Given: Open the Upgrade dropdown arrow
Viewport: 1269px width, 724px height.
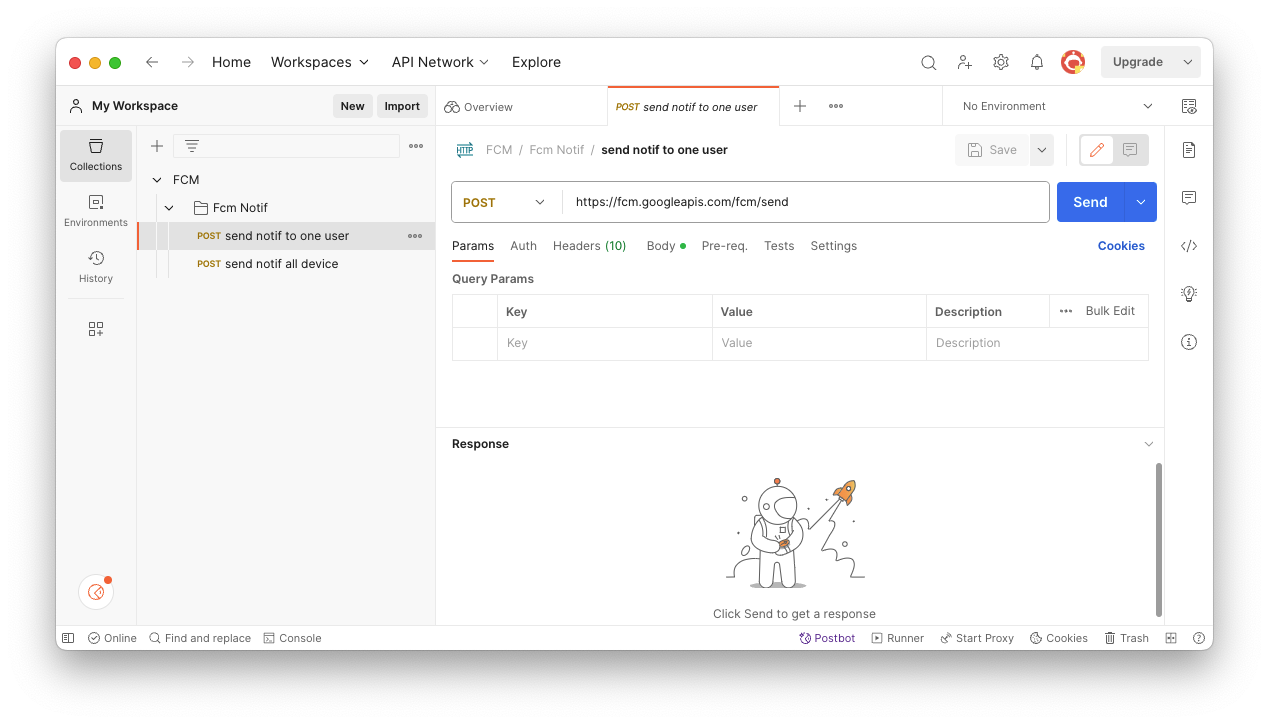Looking at the screenshot, I should tap(1188, 62).
